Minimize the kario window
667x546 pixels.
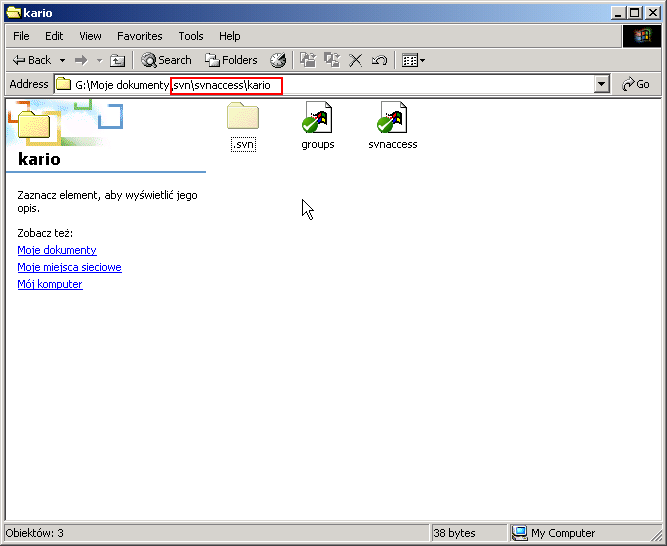click(618, 13)
